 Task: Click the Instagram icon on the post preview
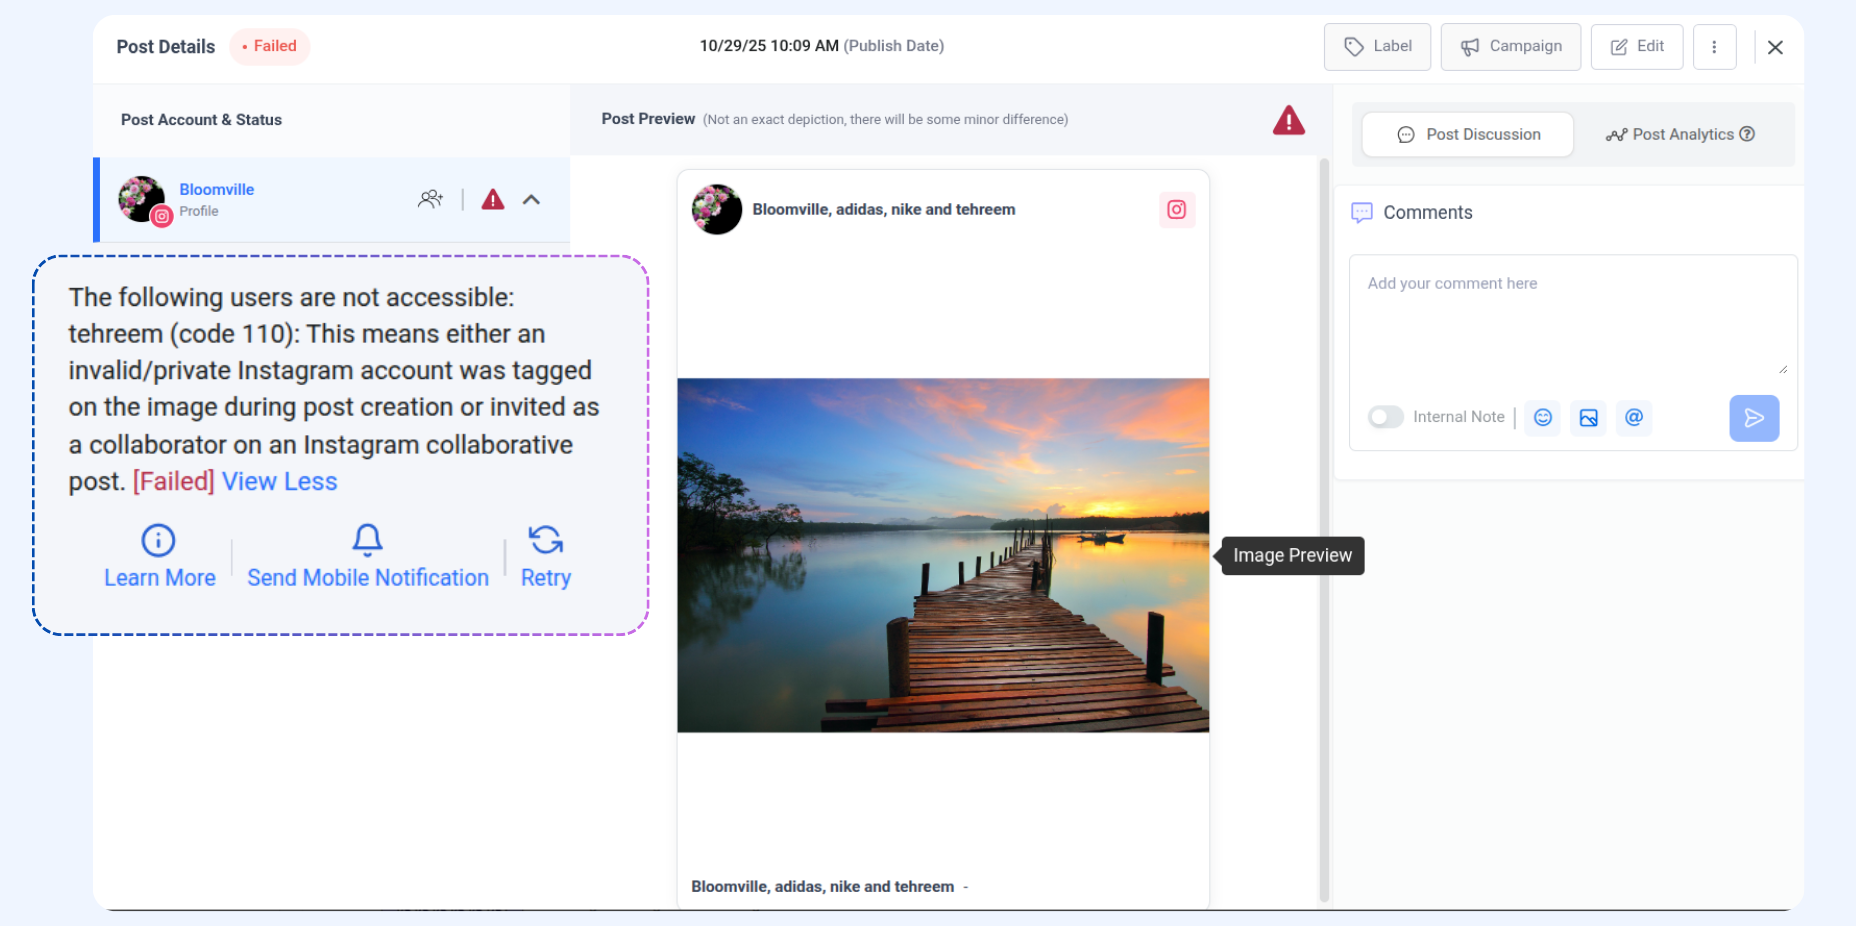click(1177, 210)
